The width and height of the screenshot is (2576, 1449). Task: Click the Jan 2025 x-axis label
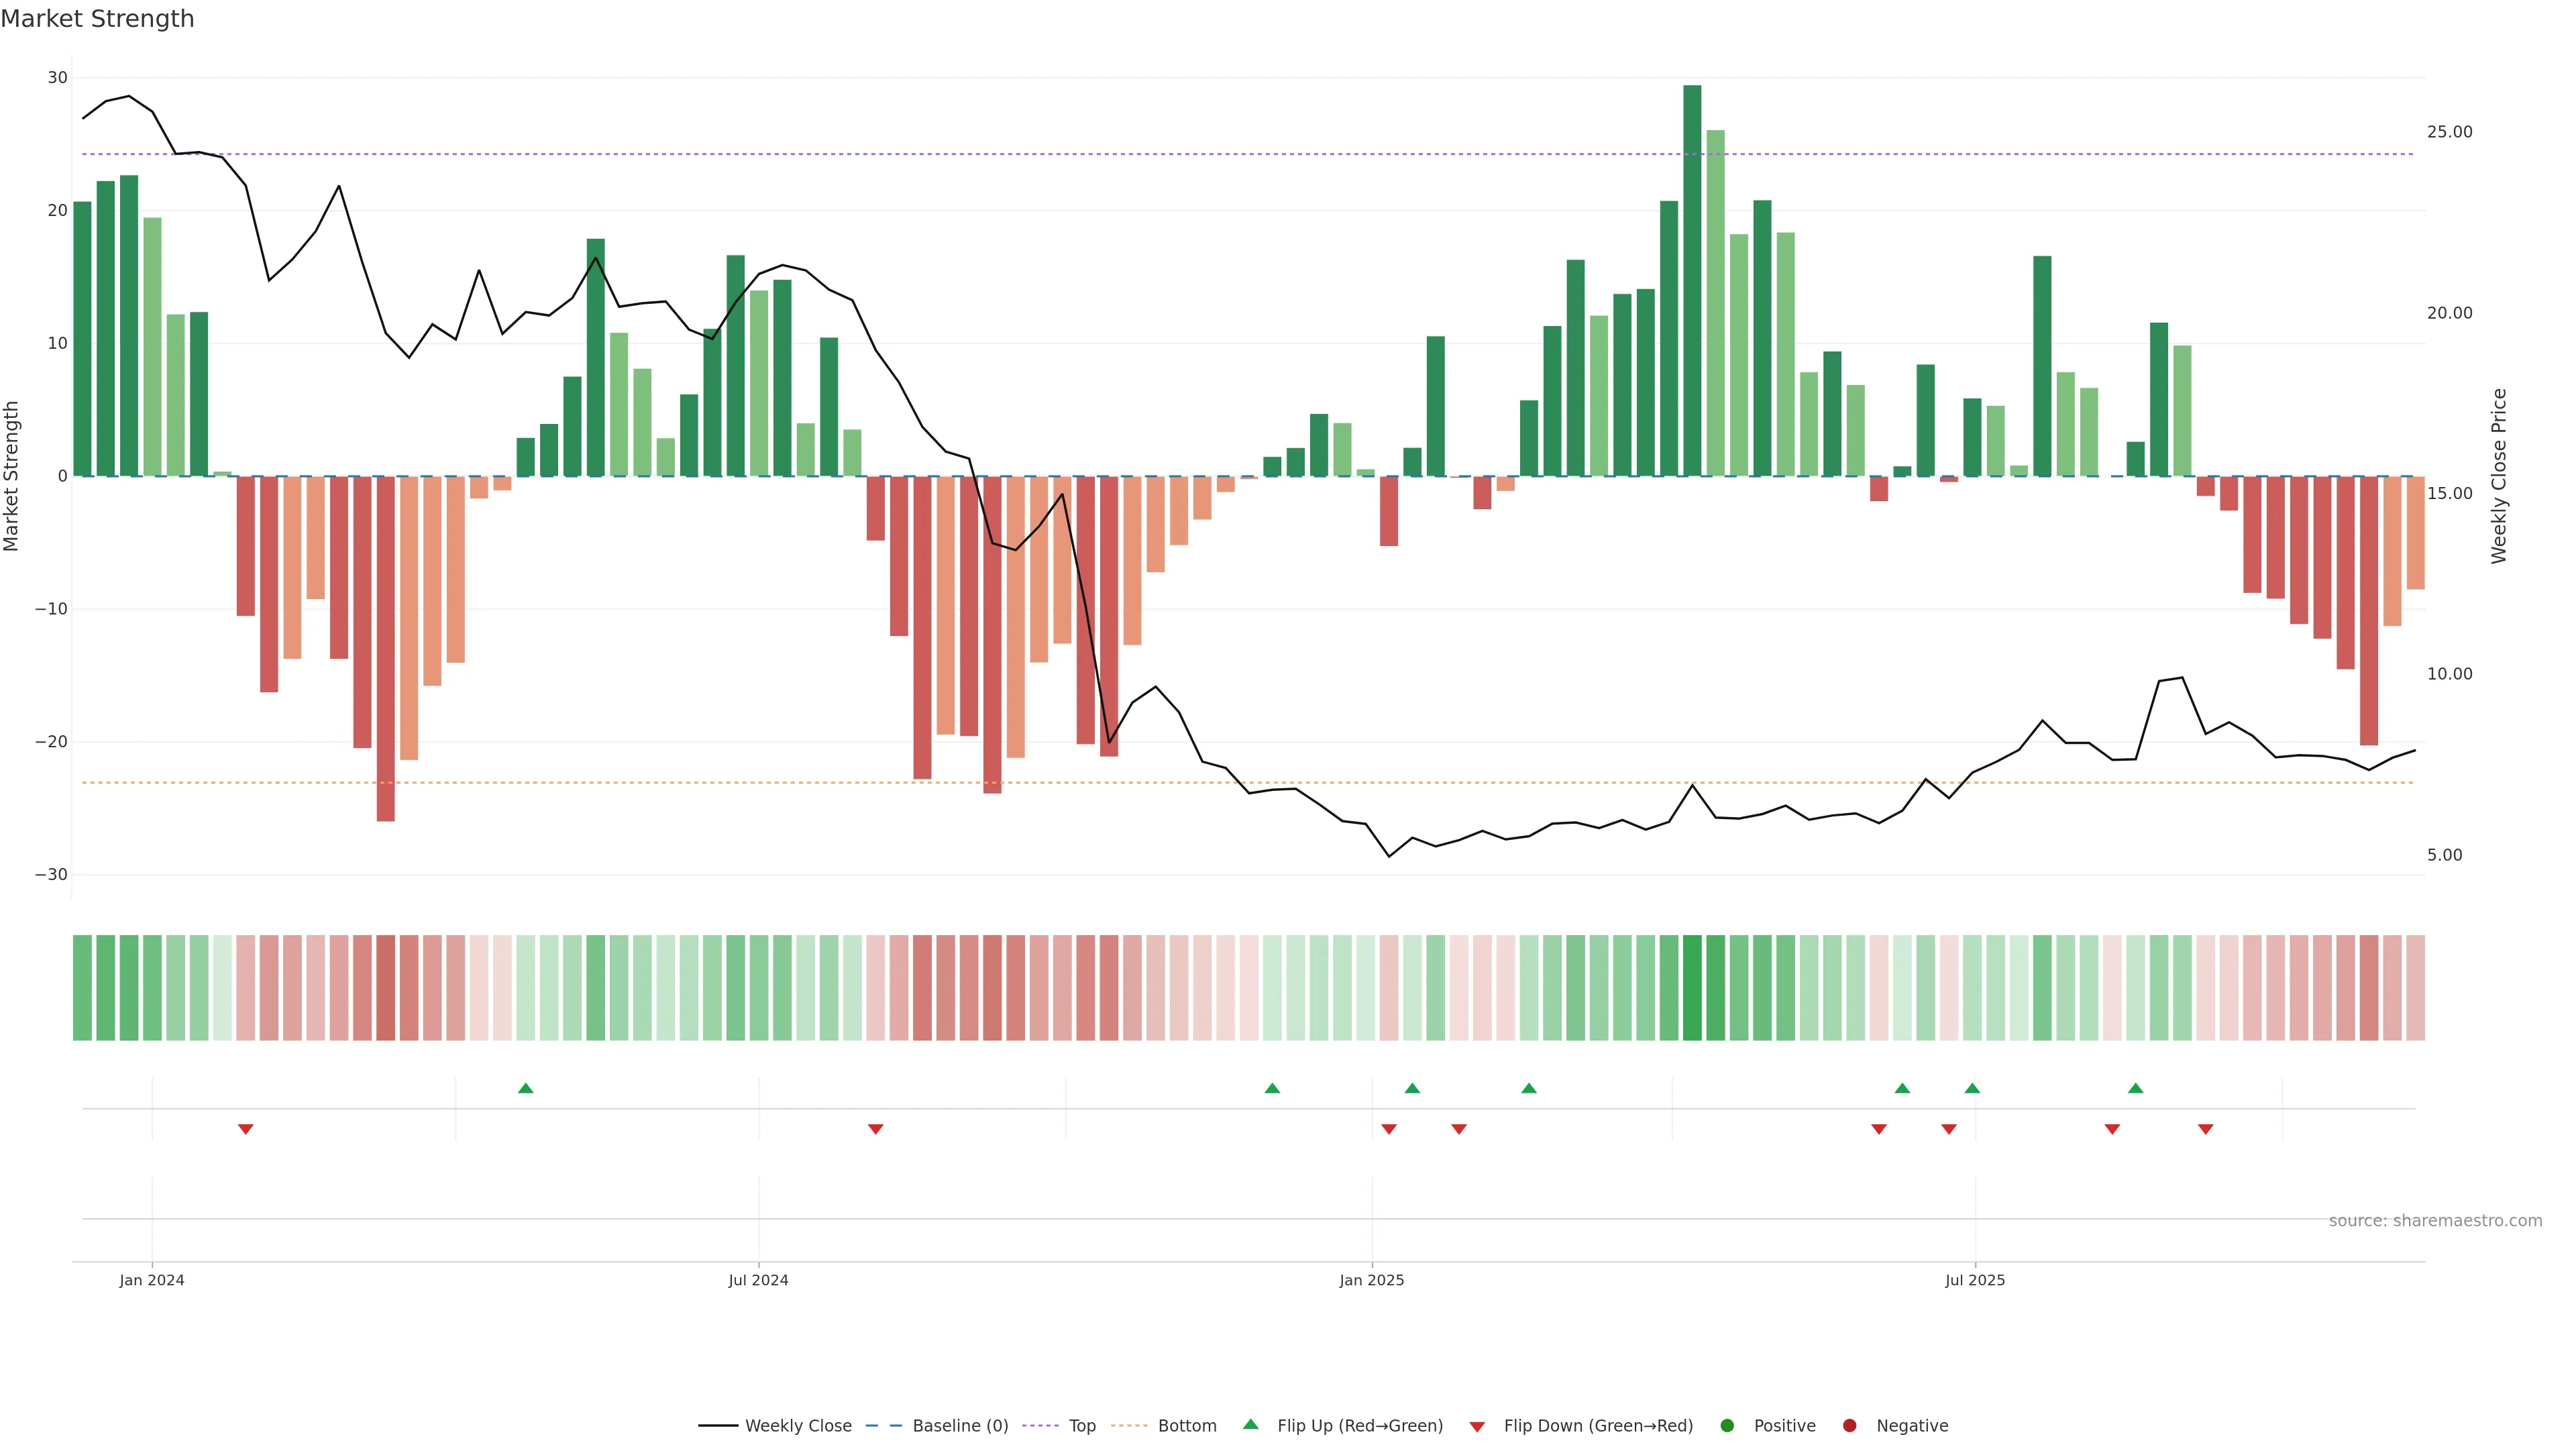[1372, 1280]
